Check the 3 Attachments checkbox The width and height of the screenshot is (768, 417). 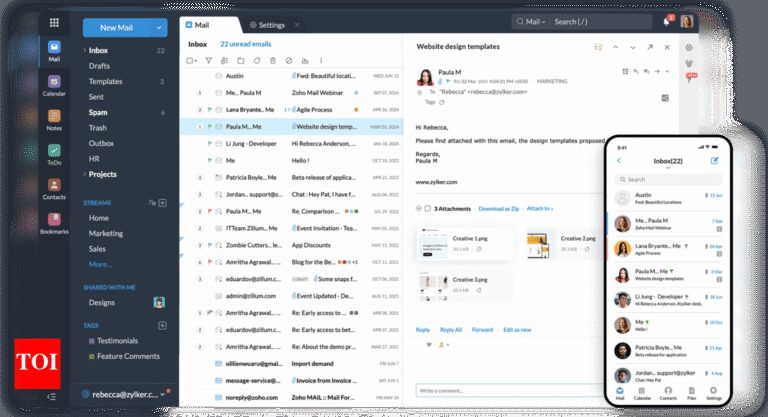click(427, 208)
